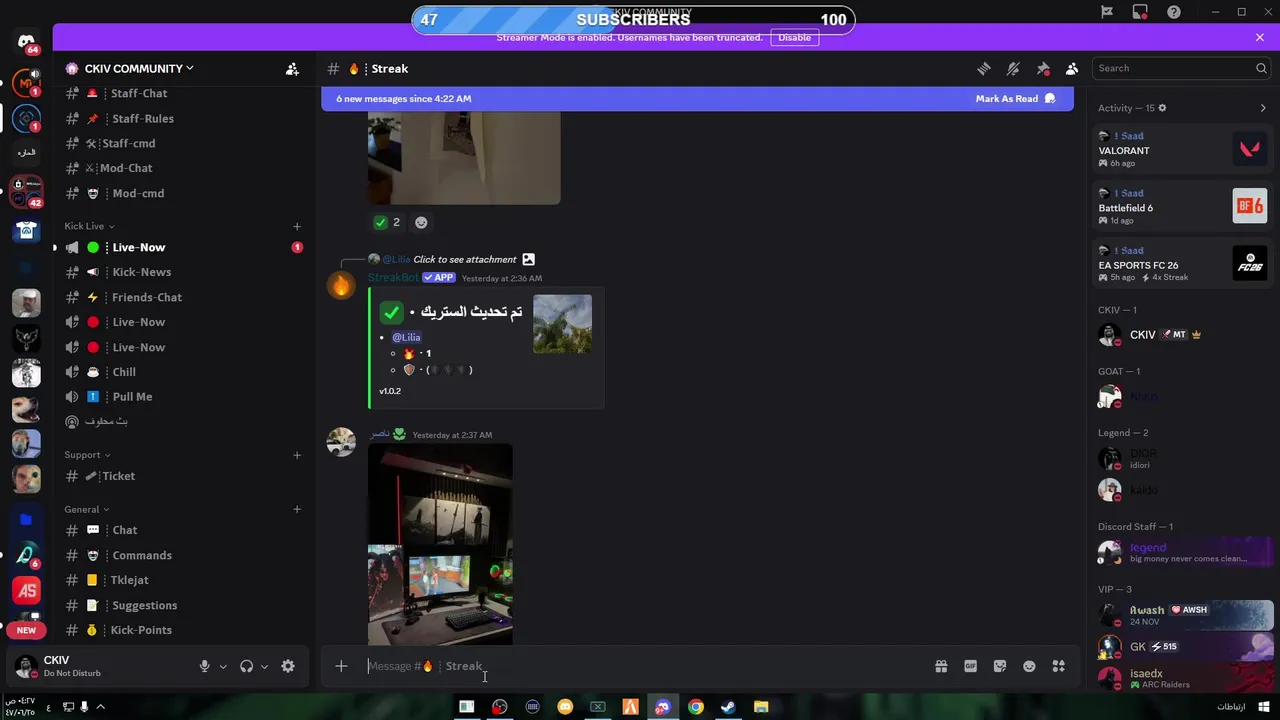The height and width of the screenshot is (720, 1280).
Task: Open the Staff-Chat channel
Action: coord(182,93)
